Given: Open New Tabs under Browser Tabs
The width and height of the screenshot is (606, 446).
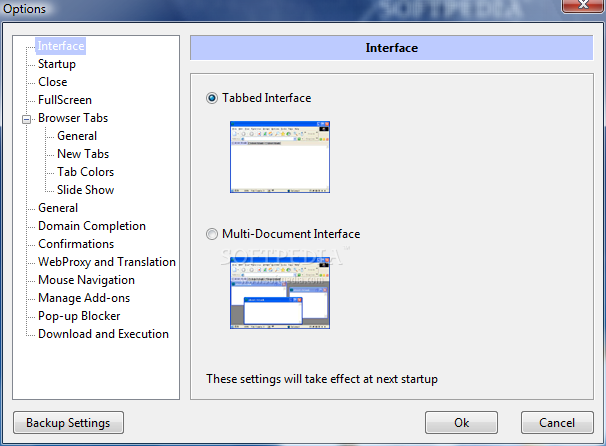Looking at the screenshot, I should (x=83, y=154).
